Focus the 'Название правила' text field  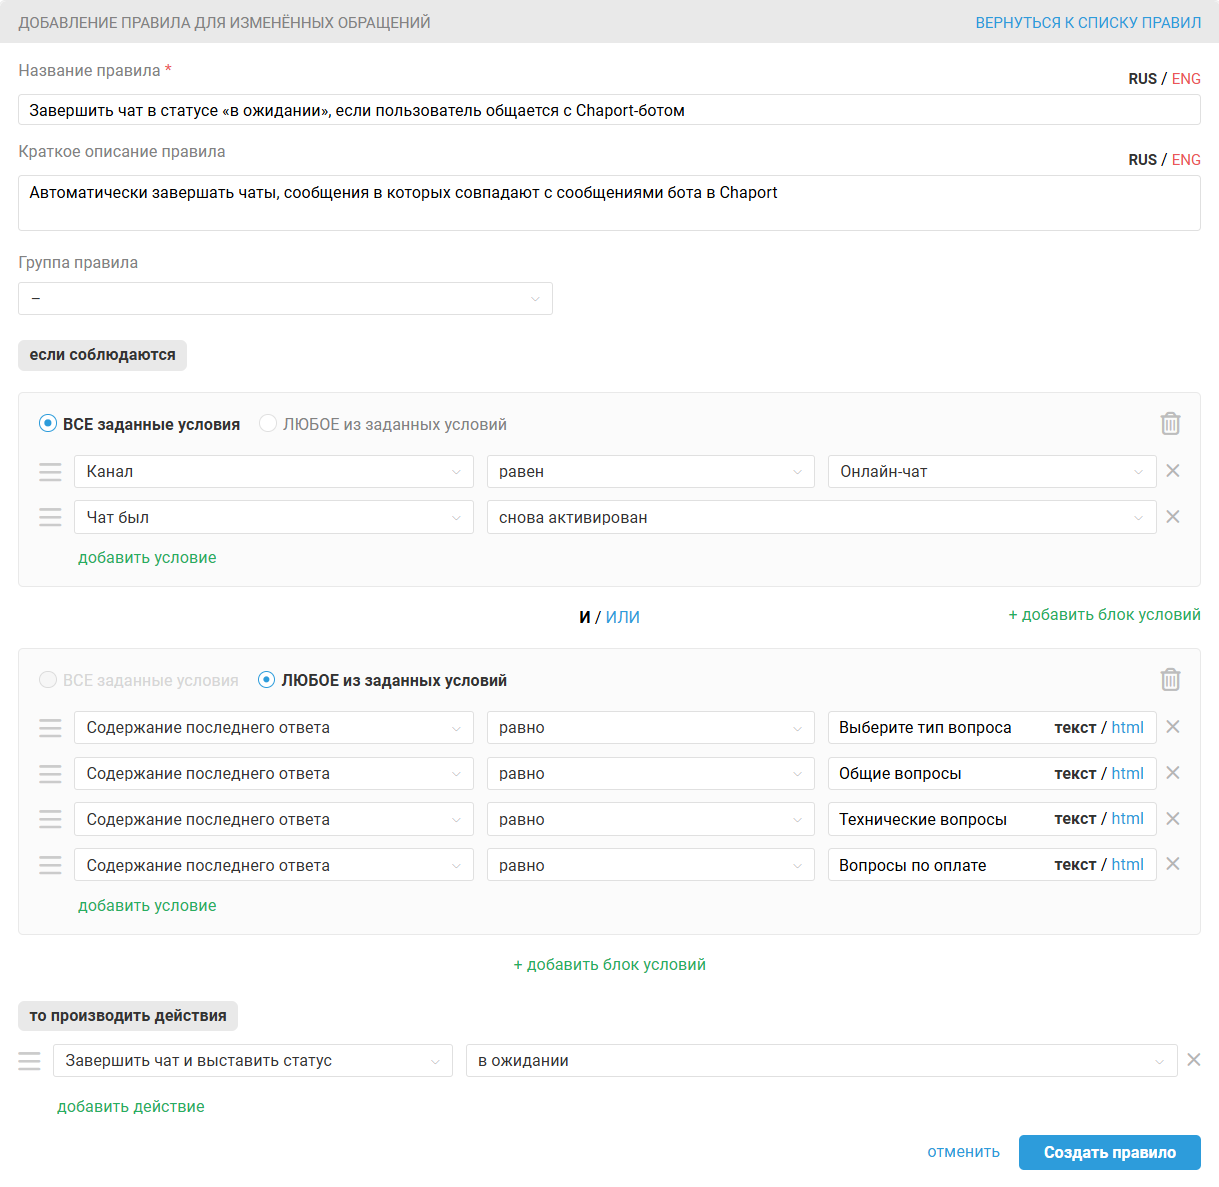tap(609, 110)
